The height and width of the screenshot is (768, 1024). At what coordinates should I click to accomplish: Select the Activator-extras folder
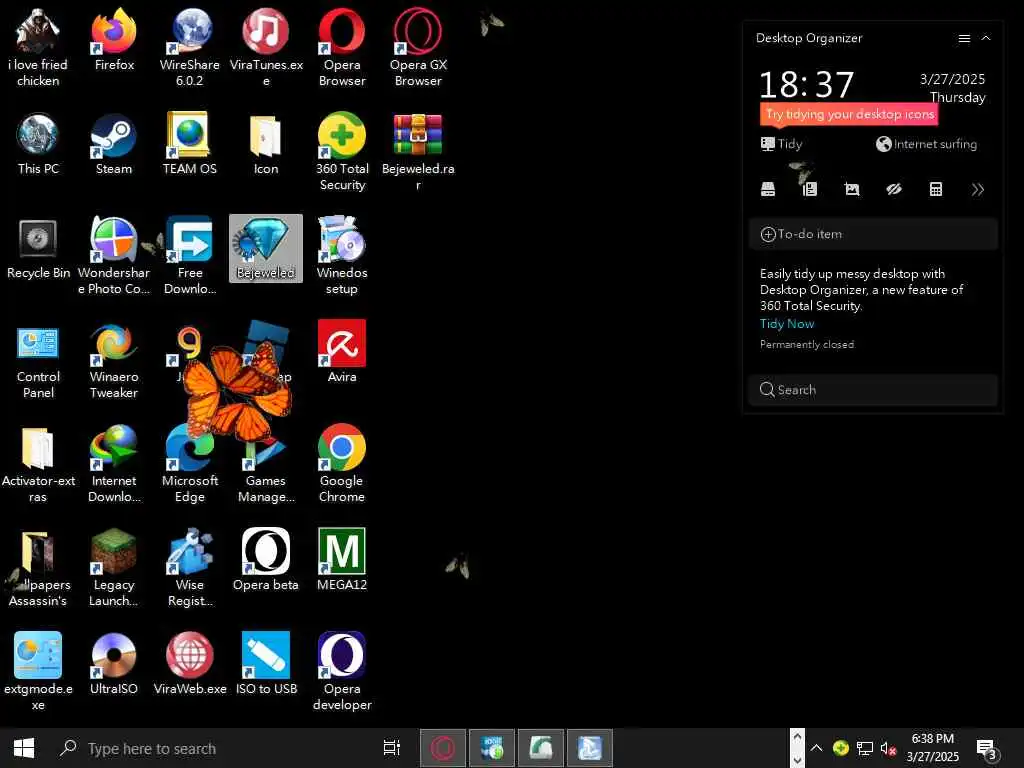click(38, 464)
